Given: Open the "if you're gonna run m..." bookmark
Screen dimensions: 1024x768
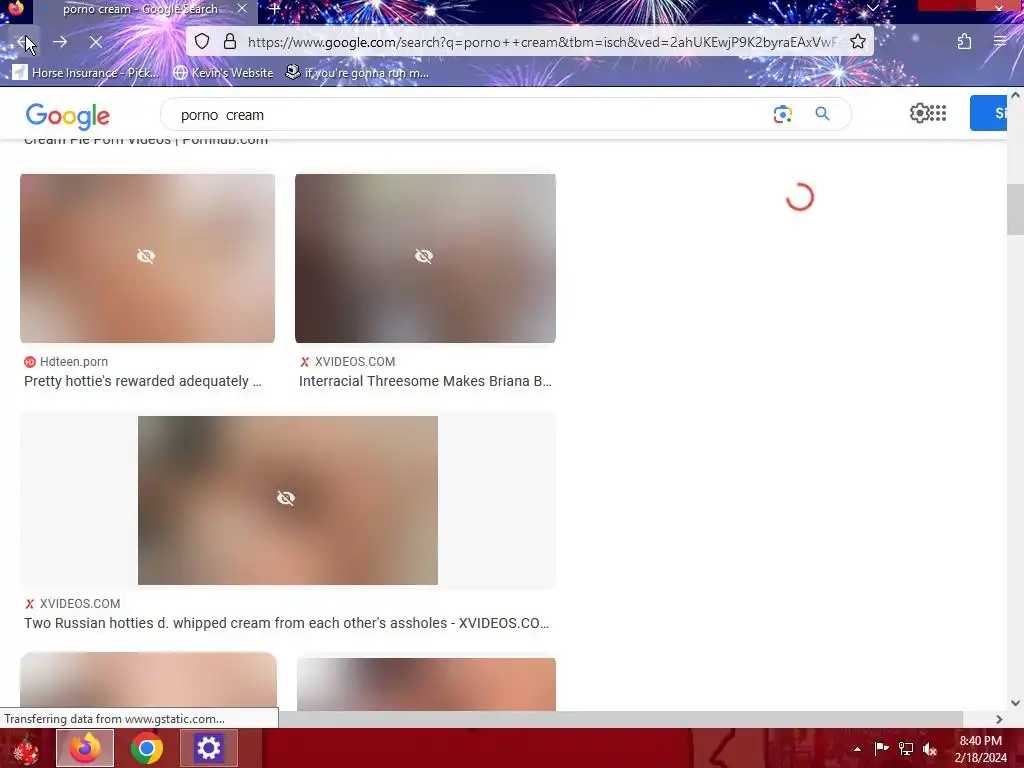Looking at the screenshot, I should [357, 72].
